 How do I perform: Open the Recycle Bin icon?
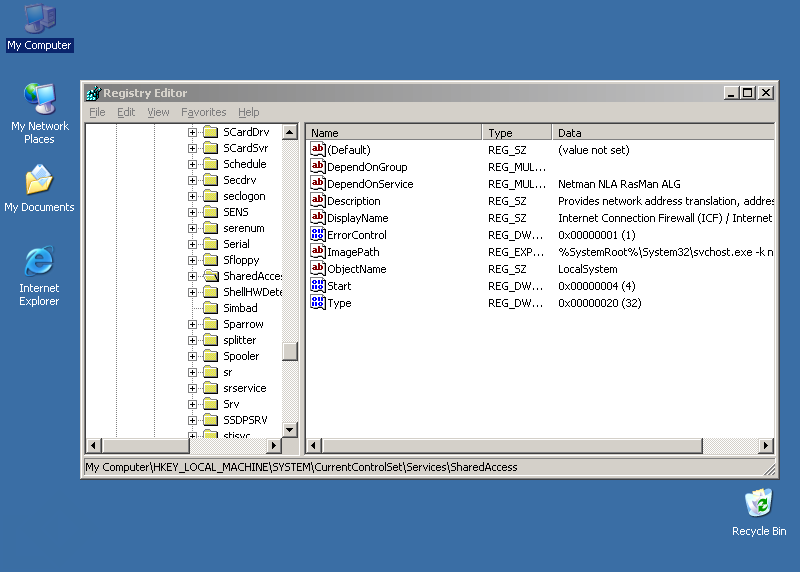pyautogui.click(x=759, y=512)
